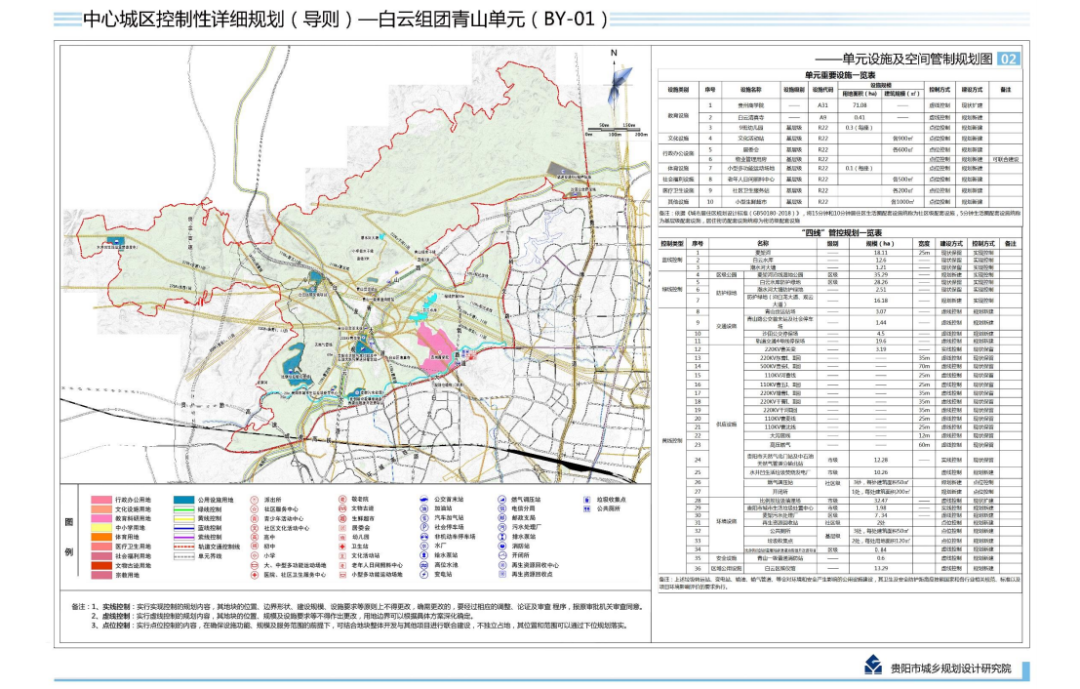The image size is (1080, 689).
Task: Click the 单元重要设施一览表 table title
Action: [840, 75]
